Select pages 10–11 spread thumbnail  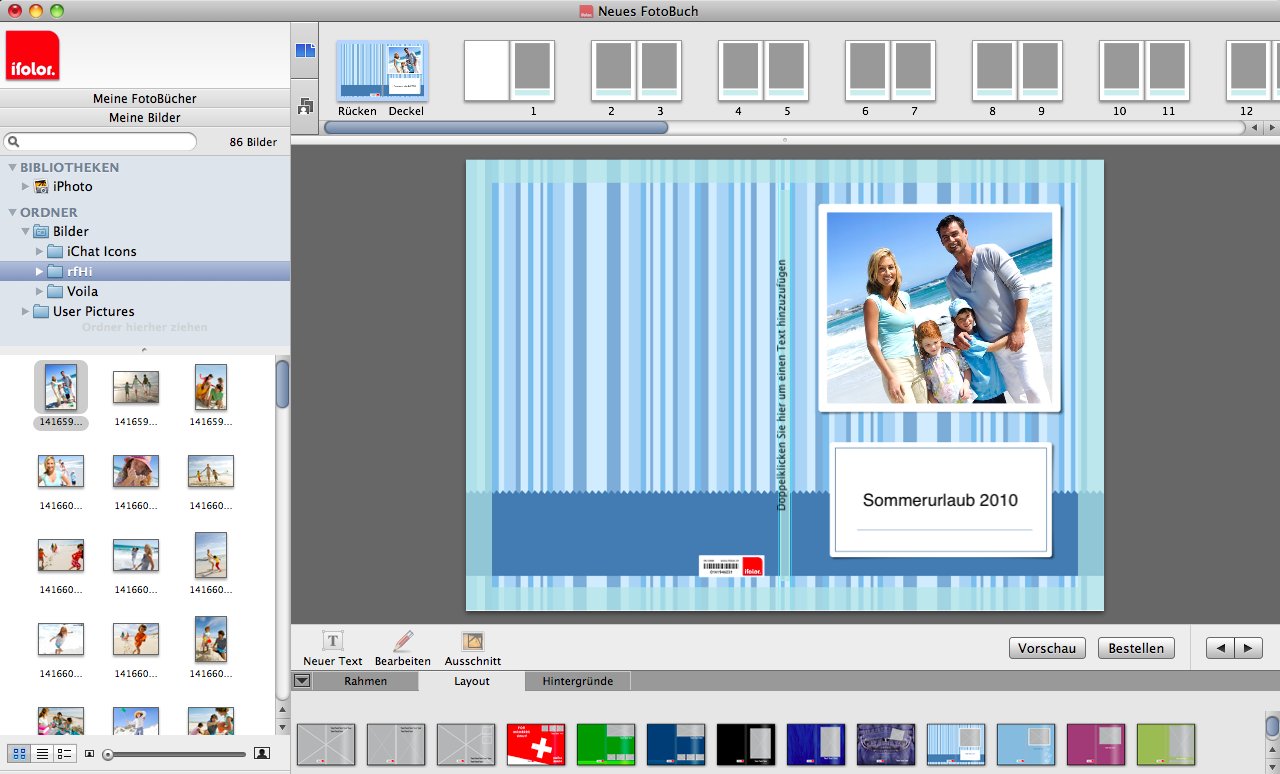point(1144,71)
